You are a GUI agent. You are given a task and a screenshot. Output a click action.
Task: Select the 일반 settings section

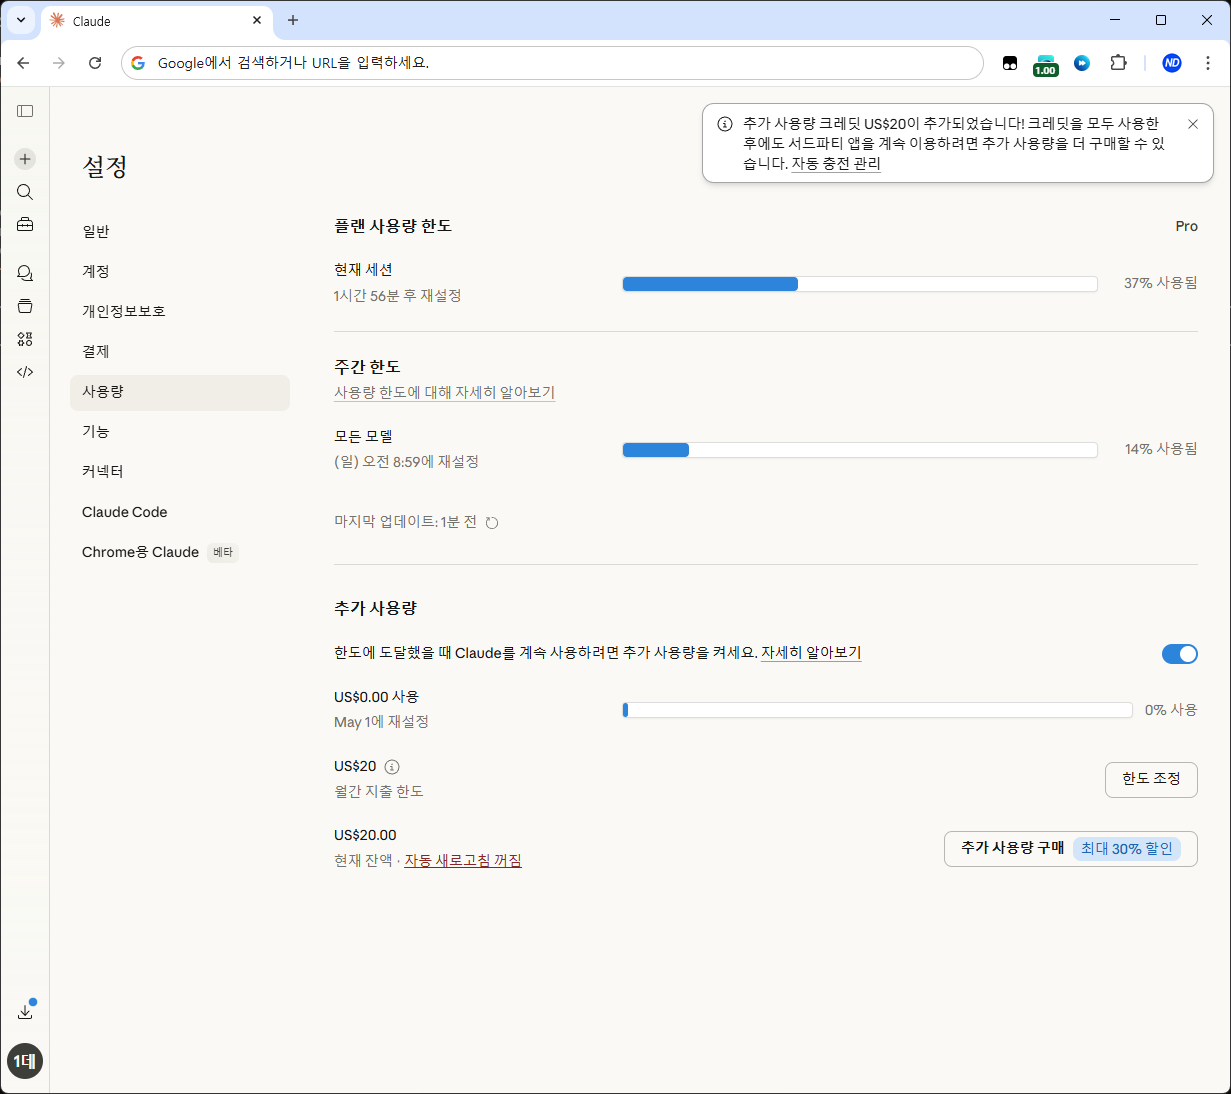(x=180, y=232)
